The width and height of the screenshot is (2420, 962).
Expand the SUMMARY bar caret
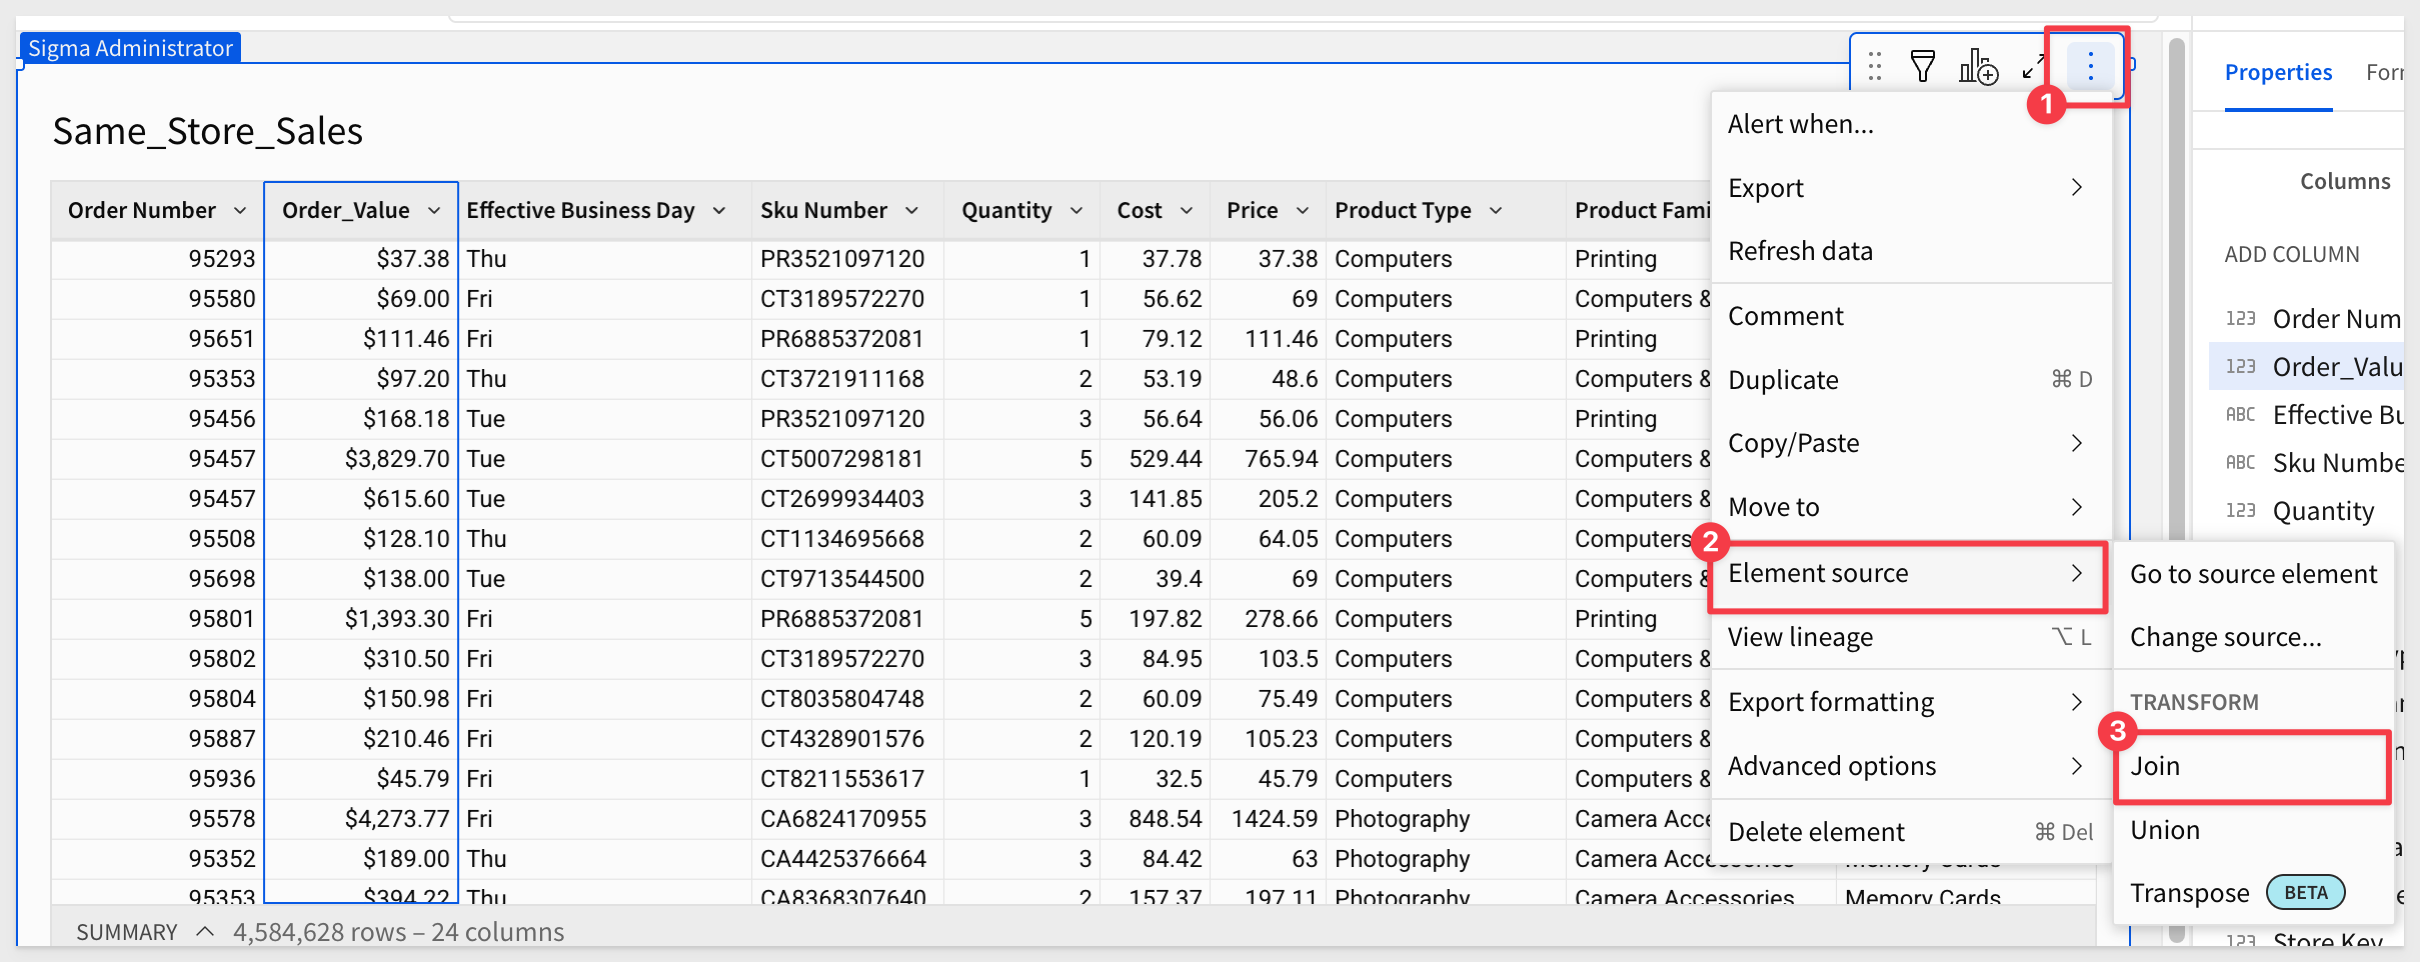tap(205, 932)
